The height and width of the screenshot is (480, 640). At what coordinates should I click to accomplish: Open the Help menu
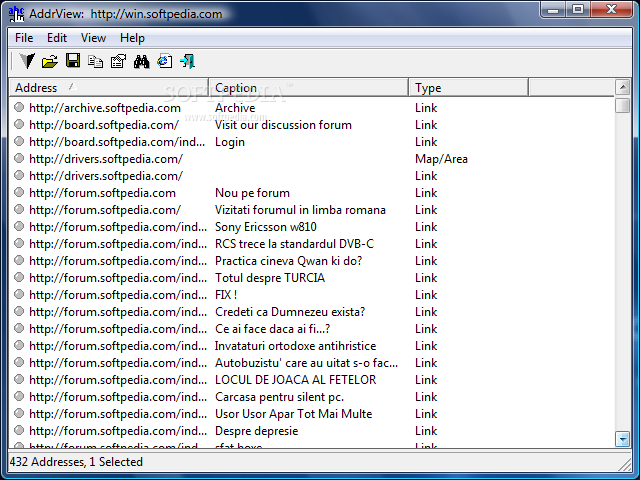click(132, 38)
